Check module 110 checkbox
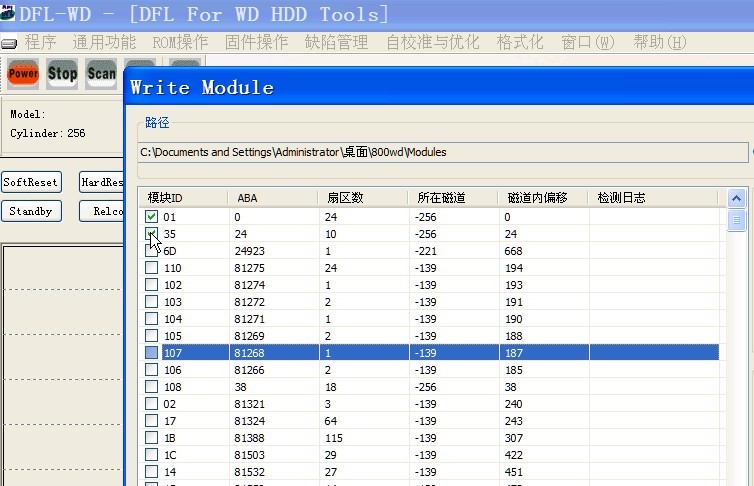The width and height of the screenshot is (754, 486). pyautogui.click(x=151, y=267)
